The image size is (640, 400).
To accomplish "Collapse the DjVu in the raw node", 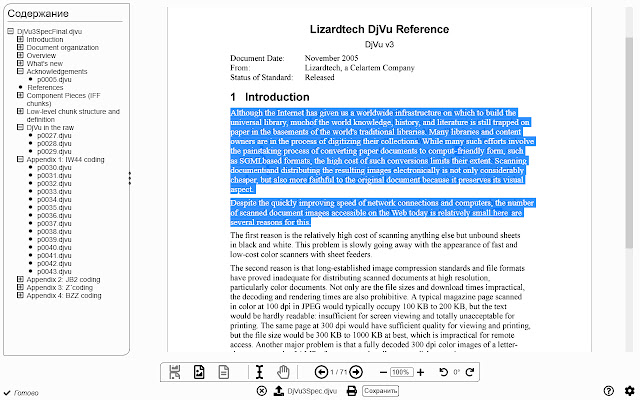I will (x=20, y=127).
